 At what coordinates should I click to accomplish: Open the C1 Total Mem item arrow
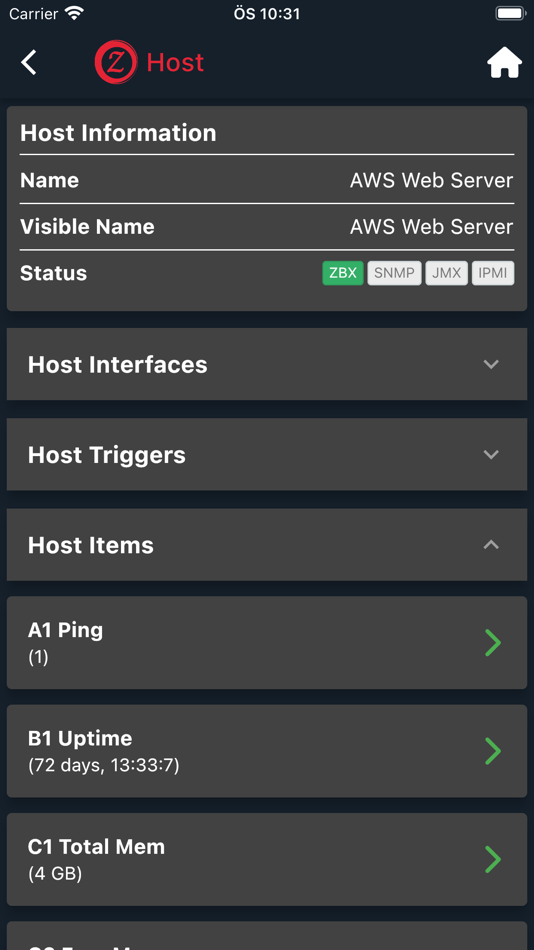pyautogui.click(x=493, y=860)
